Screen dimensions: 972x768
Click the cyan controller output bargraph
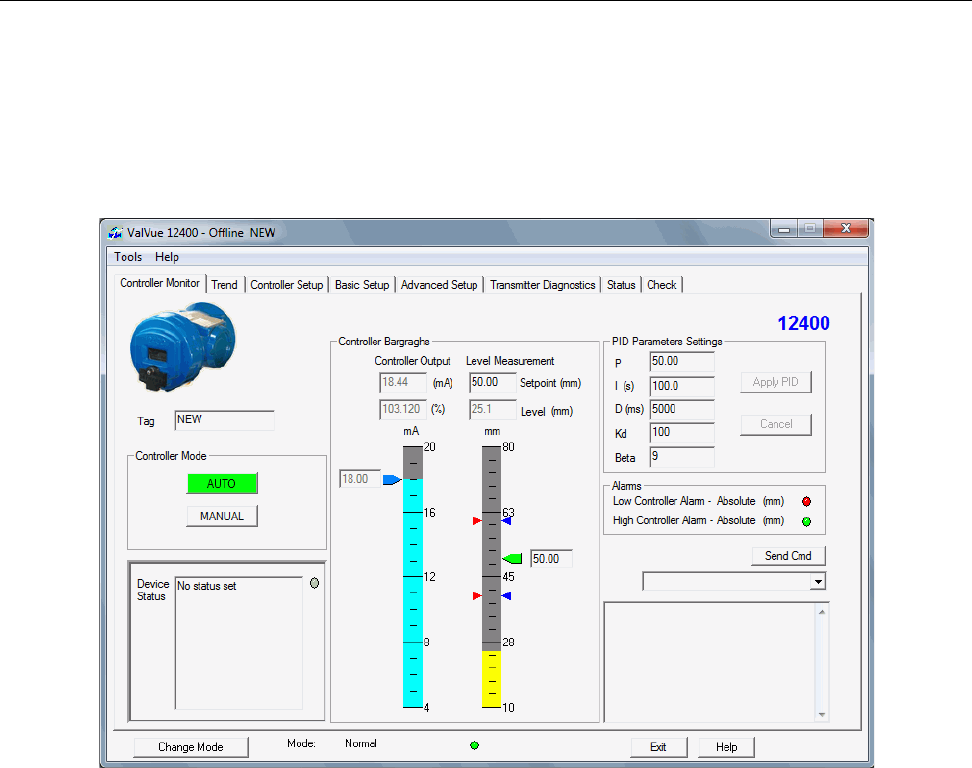click(x=413, y=593)
